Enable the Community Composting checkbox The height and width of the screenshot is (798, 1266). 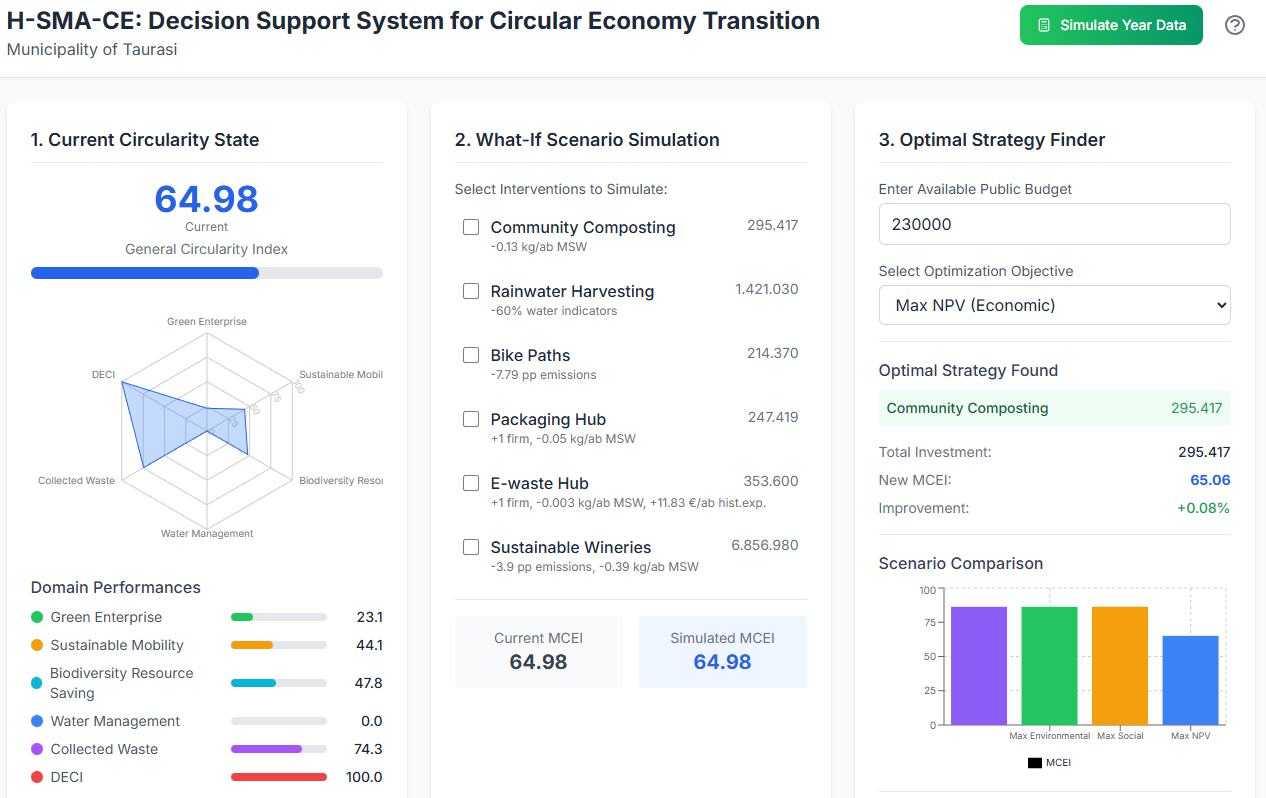tap(471, 227)
